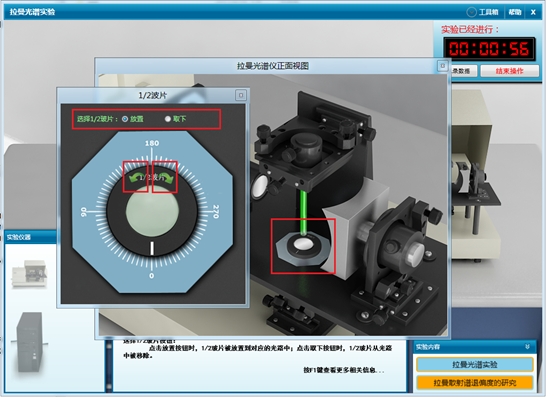The width and height of the screenshot is (546, 397).
Task: Click the 90 scale label on the dial
Action: click(x=84, y=212)
